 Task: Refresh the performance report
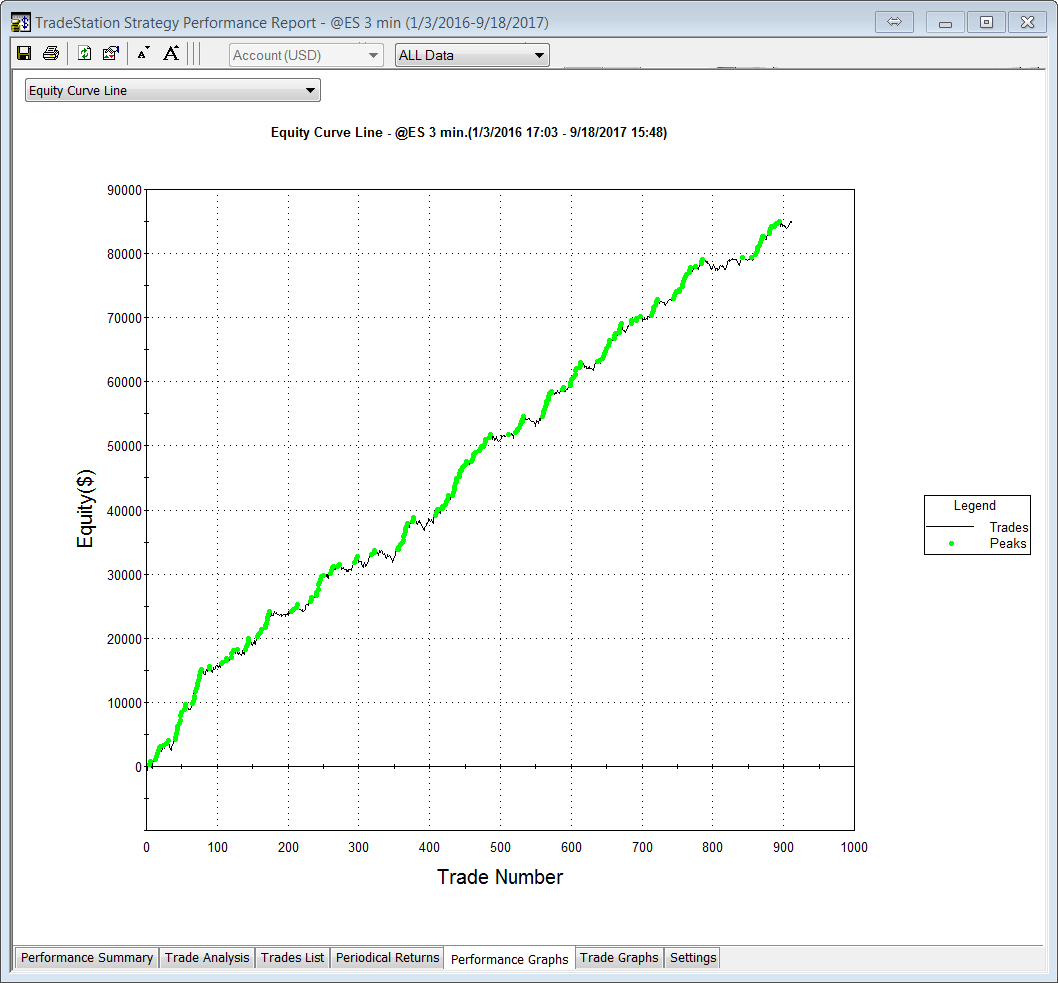[x=85, y=54]
